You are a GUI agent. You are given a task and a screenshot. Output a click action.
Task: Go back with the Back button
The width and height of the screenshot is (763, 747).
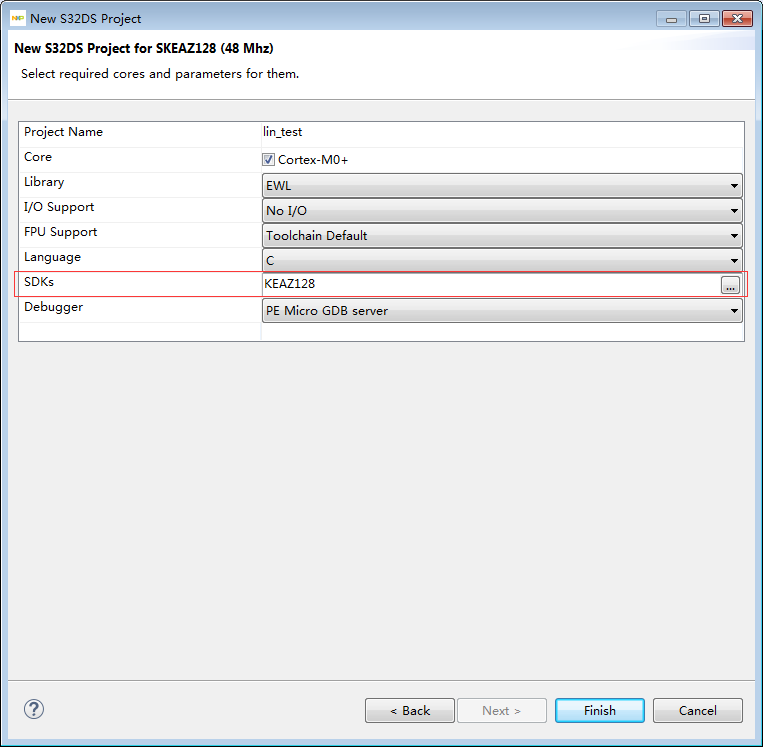pyautogui.click(x=410, y=711)
